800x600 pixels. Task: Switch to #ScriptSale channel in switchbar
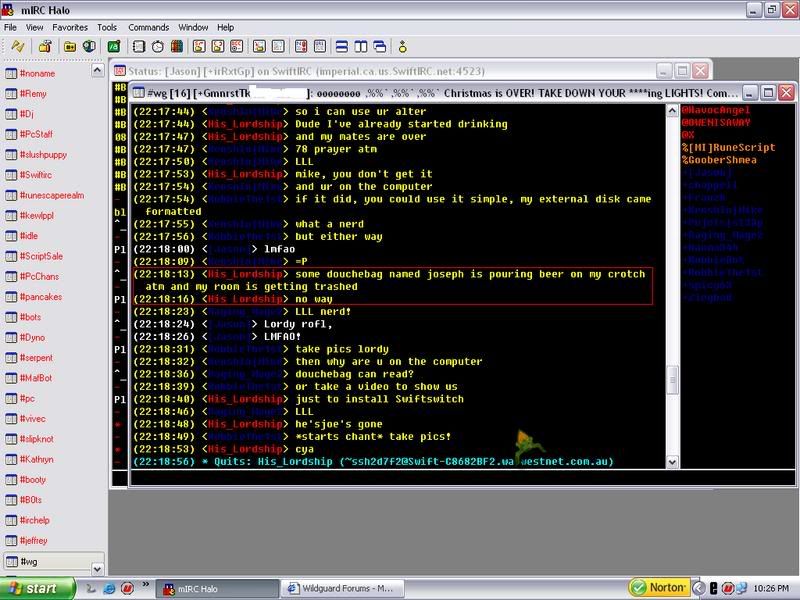41,256
